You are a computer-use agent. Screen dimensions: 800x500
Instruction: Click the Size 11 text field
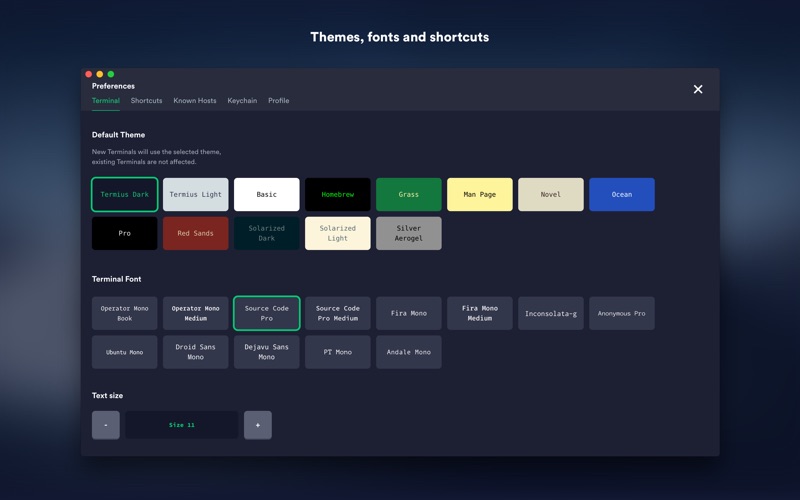tap(182, 425)
